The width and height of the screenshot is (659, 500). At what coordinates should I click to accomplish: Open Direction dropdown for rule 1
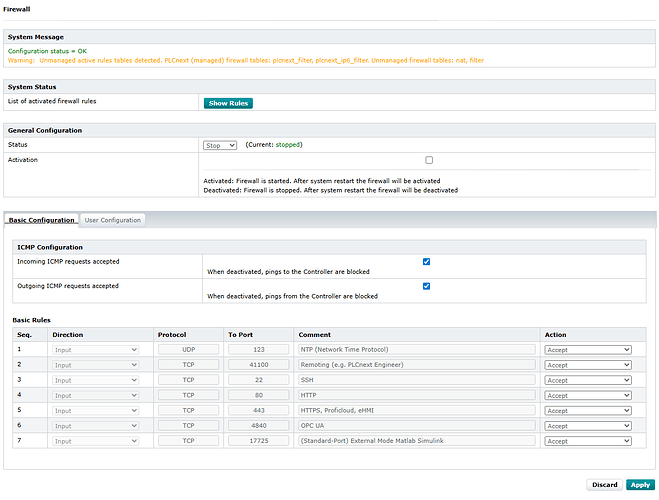(x=95, y=350)
